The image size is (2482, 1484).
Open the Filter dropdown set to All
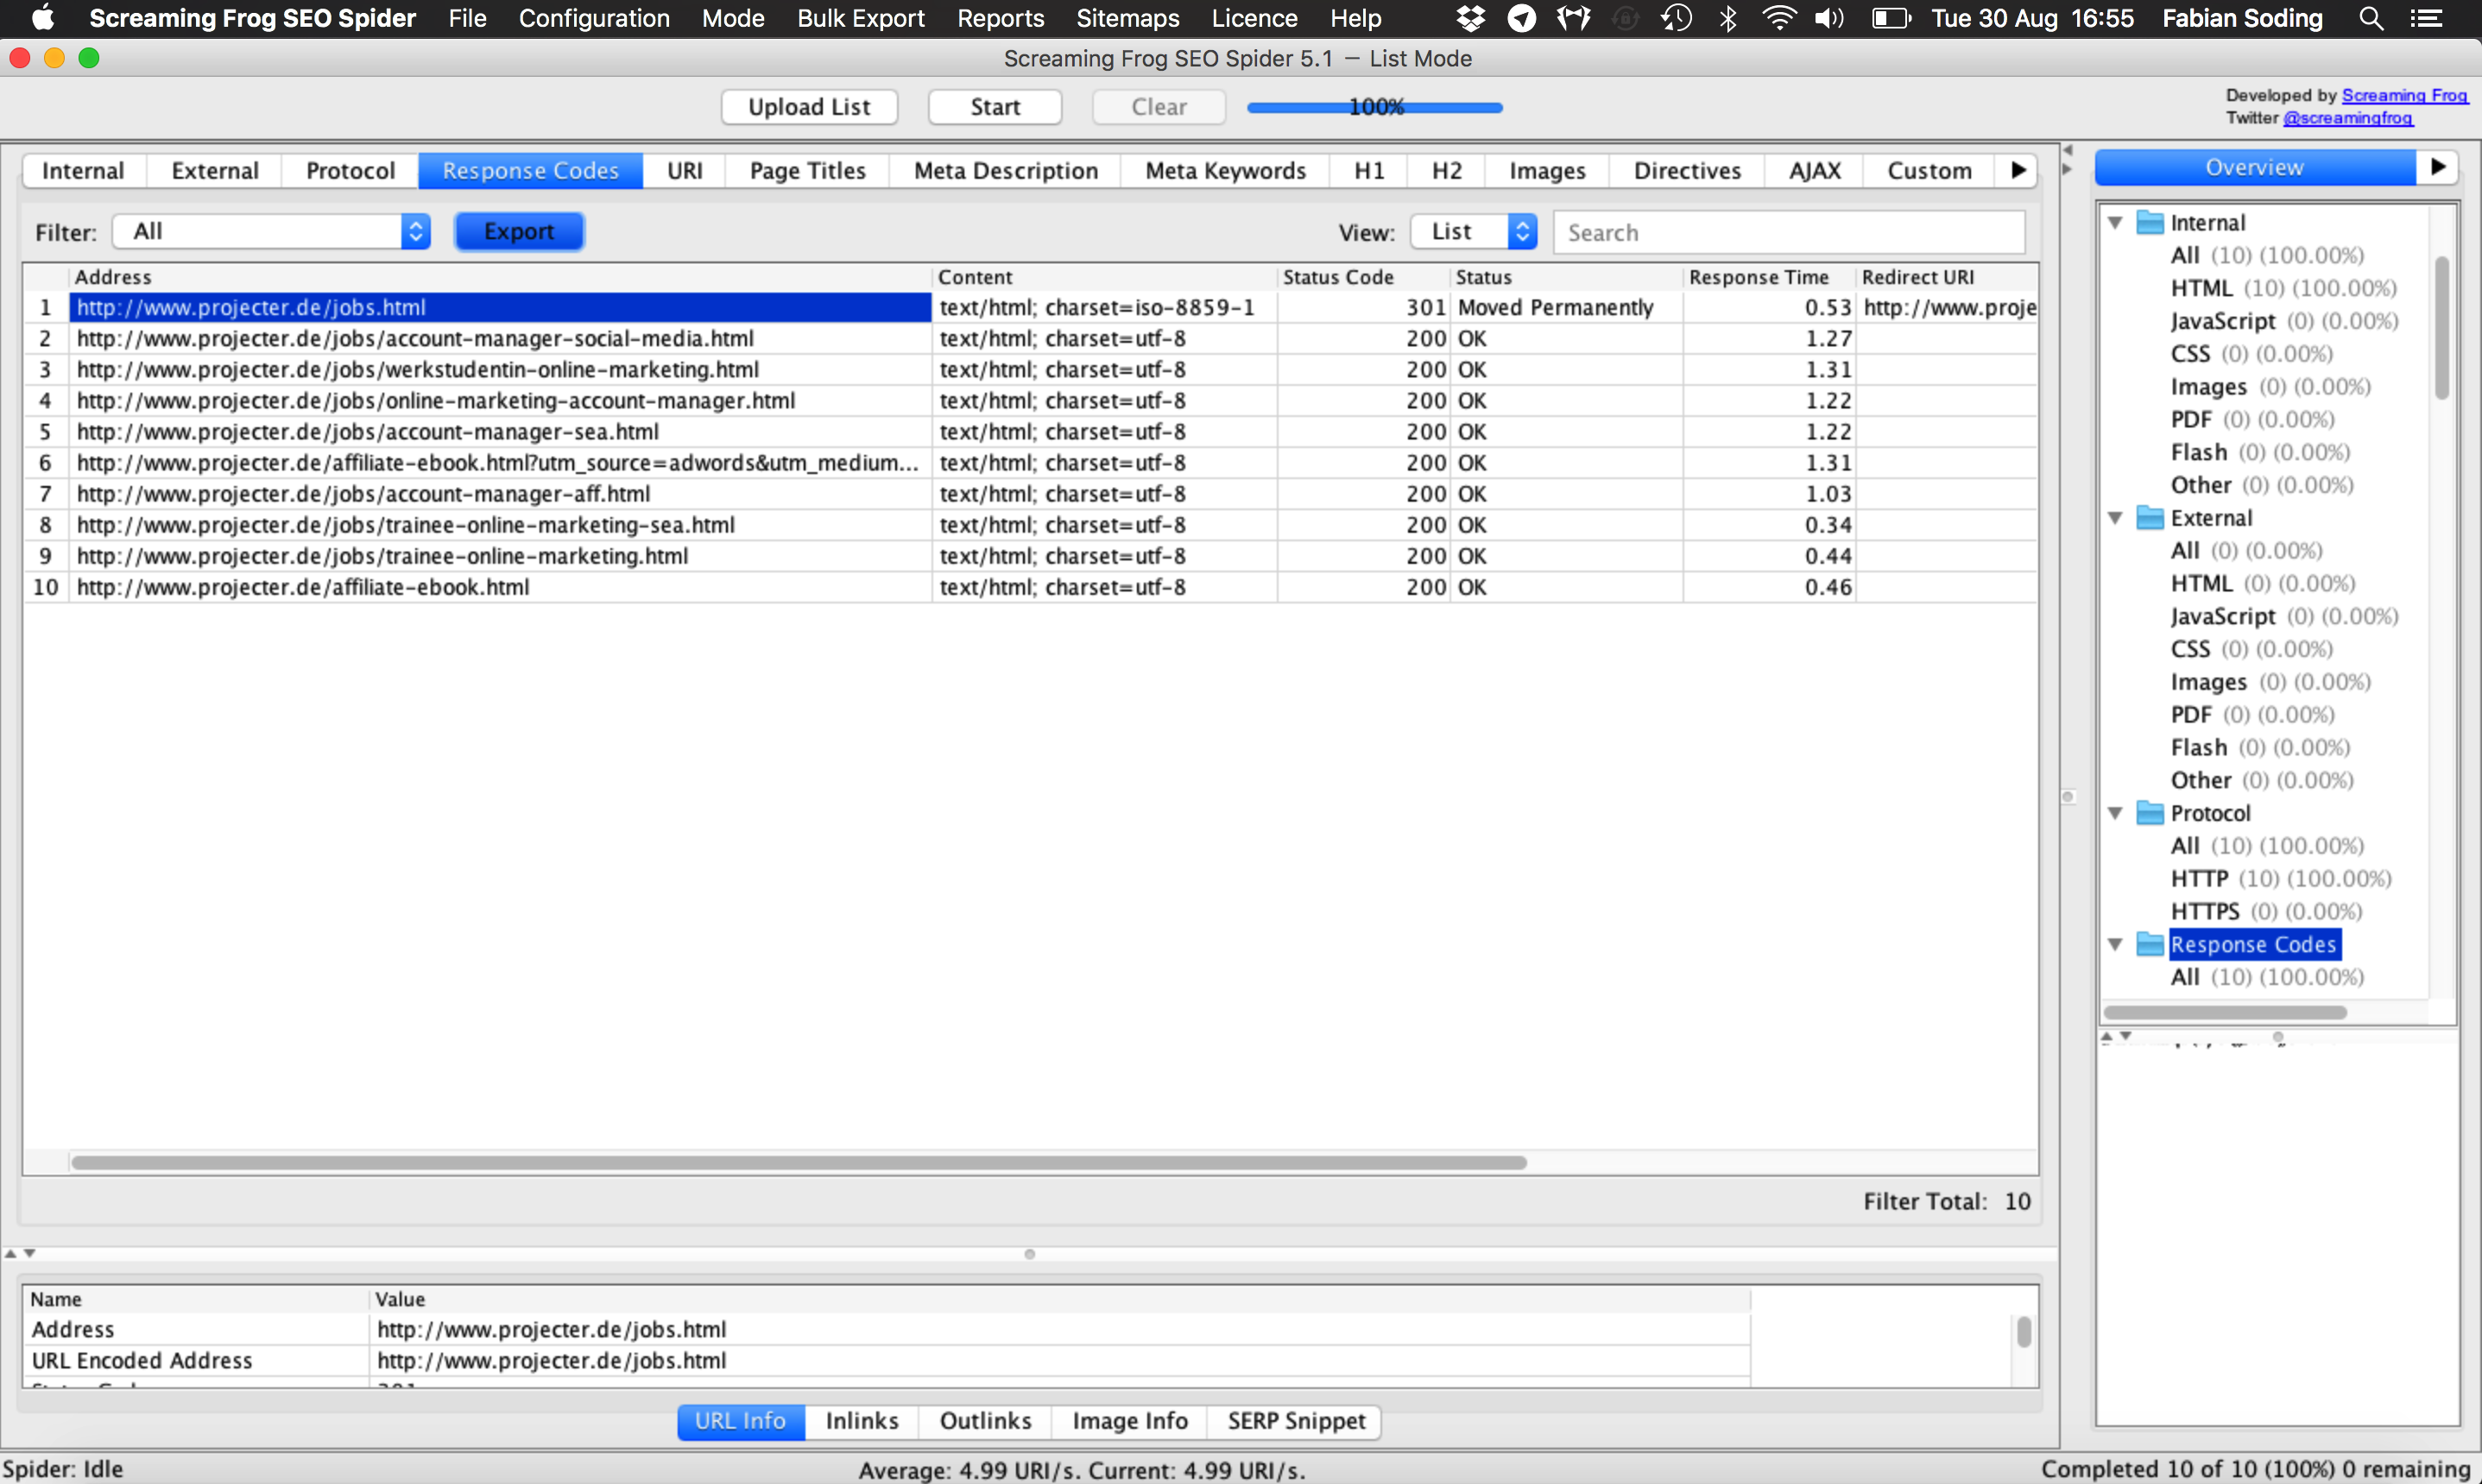(x=272, y=232)
